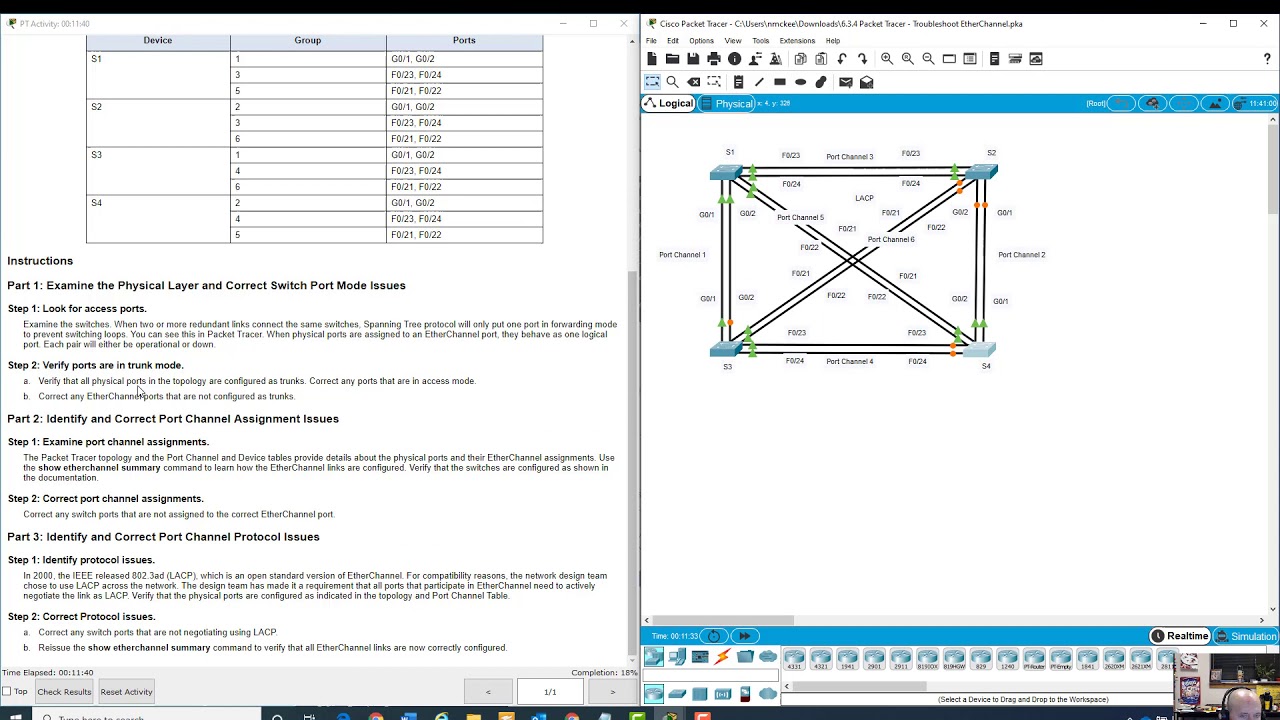Go to previous instruction page
The width and height of the screenshot is (1280, 720).
pos(488,691)
